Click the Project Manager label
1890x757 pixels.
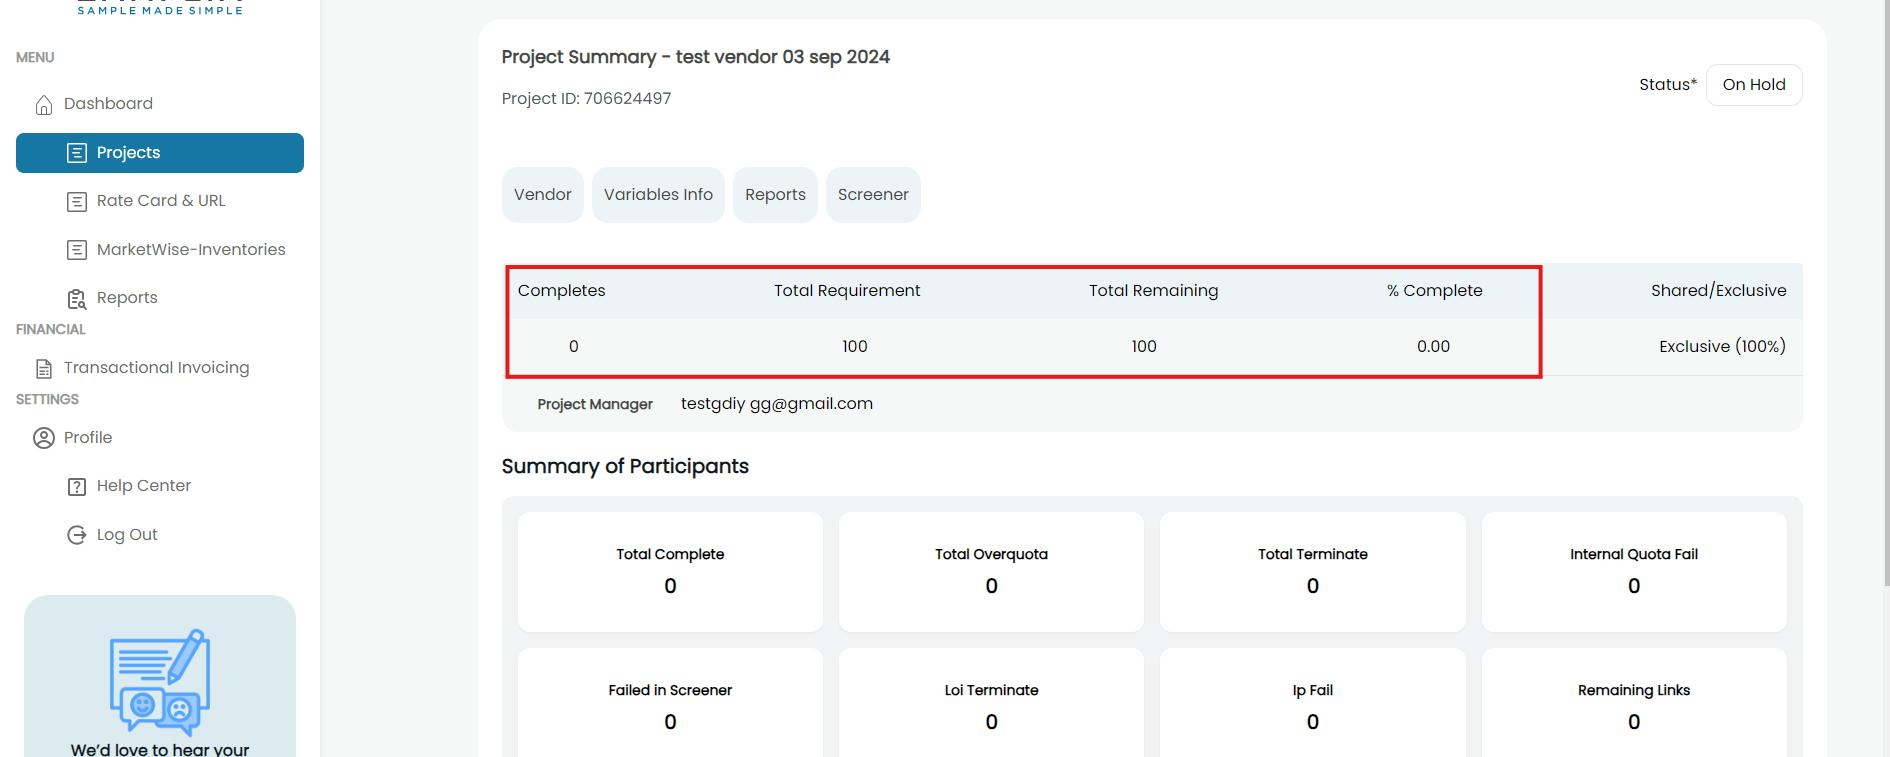pyautogui.click(x=595, y=404)
